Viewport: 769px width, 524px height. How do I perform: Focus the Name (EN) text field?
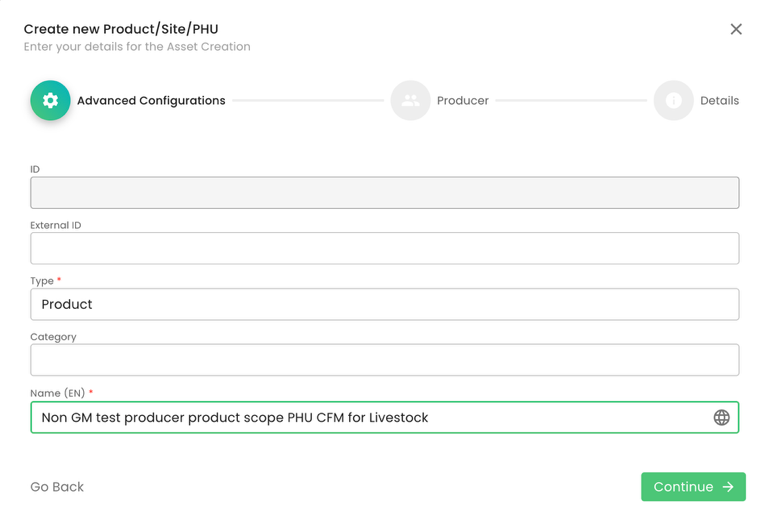tap(370, 418)
